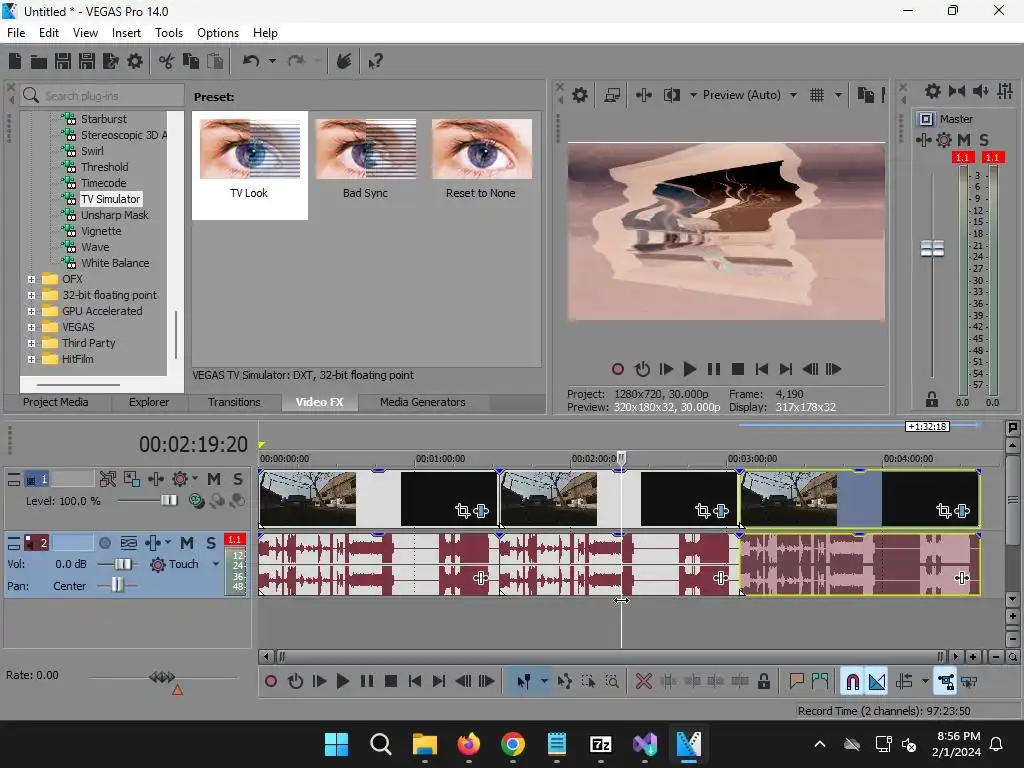
Task: Copy snapshot to clipboard in preview
Action: 865,95
